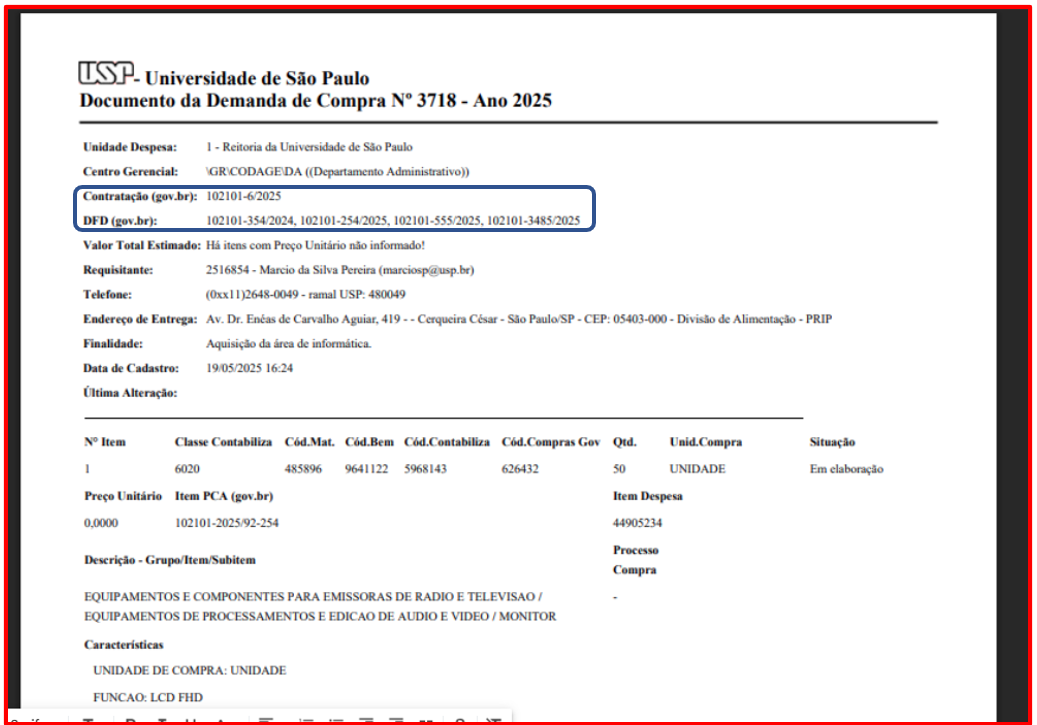Click the "Data de Cadastro:" label

130,368
